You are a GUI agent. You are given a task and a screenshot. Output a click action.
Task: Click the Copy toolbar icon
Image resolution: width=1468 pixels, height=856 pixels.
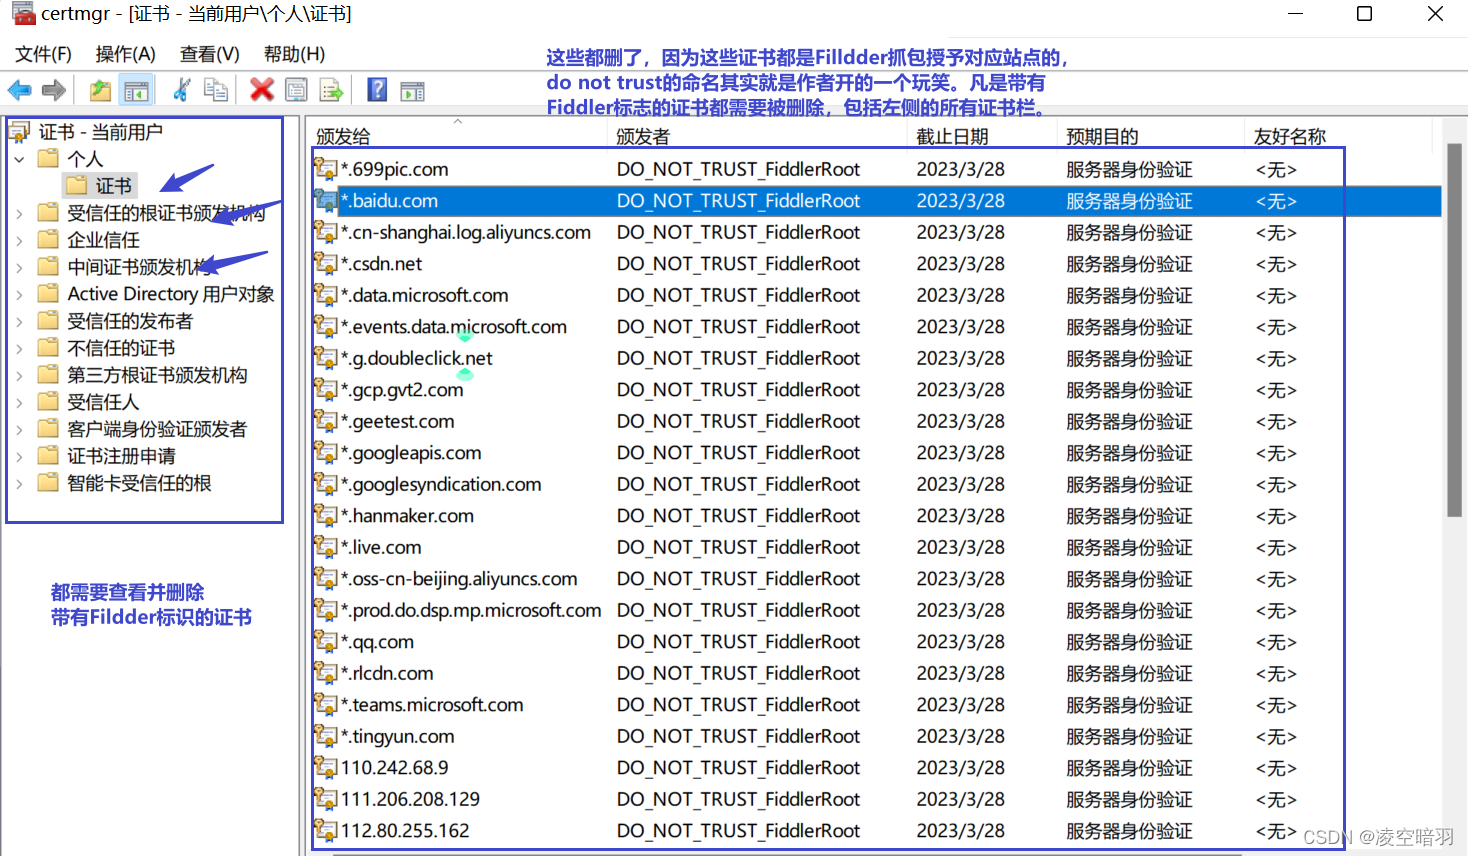[216, 90]
